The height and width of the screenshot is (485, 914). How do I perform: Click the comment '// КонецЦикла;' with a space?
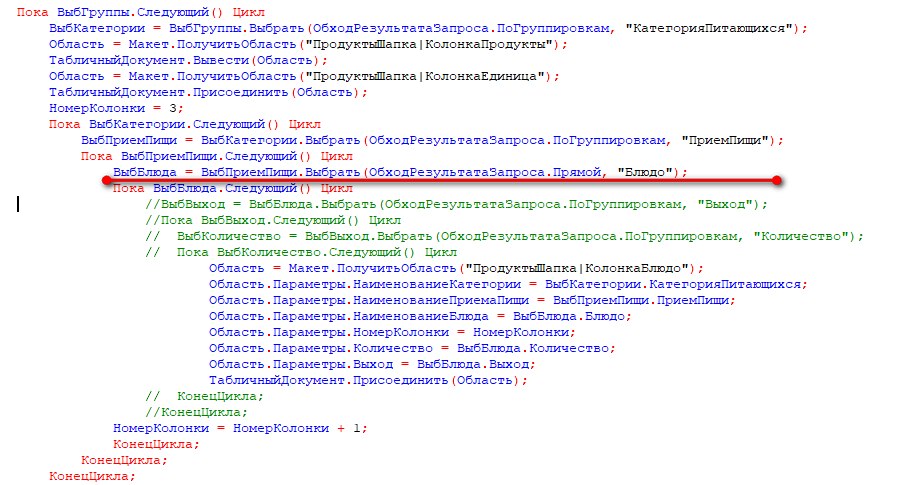205,396
